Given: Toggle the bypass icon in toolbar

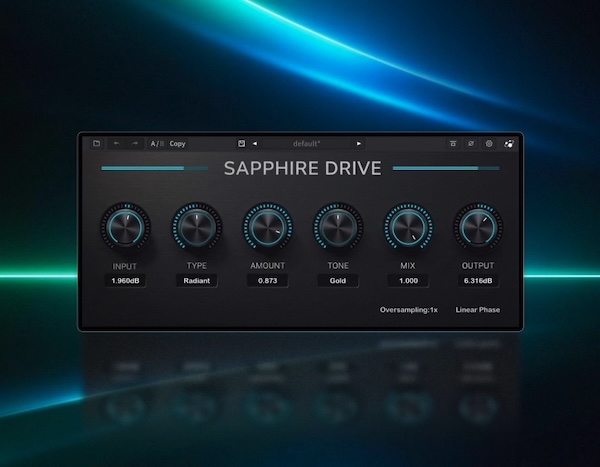Looking at the screenshot, I should point(471,144).
